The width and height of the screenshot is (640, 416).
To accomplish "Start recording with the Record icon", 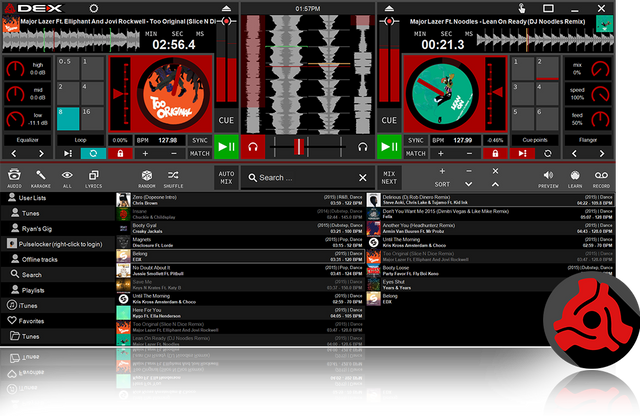I will (x=601, y=176).
